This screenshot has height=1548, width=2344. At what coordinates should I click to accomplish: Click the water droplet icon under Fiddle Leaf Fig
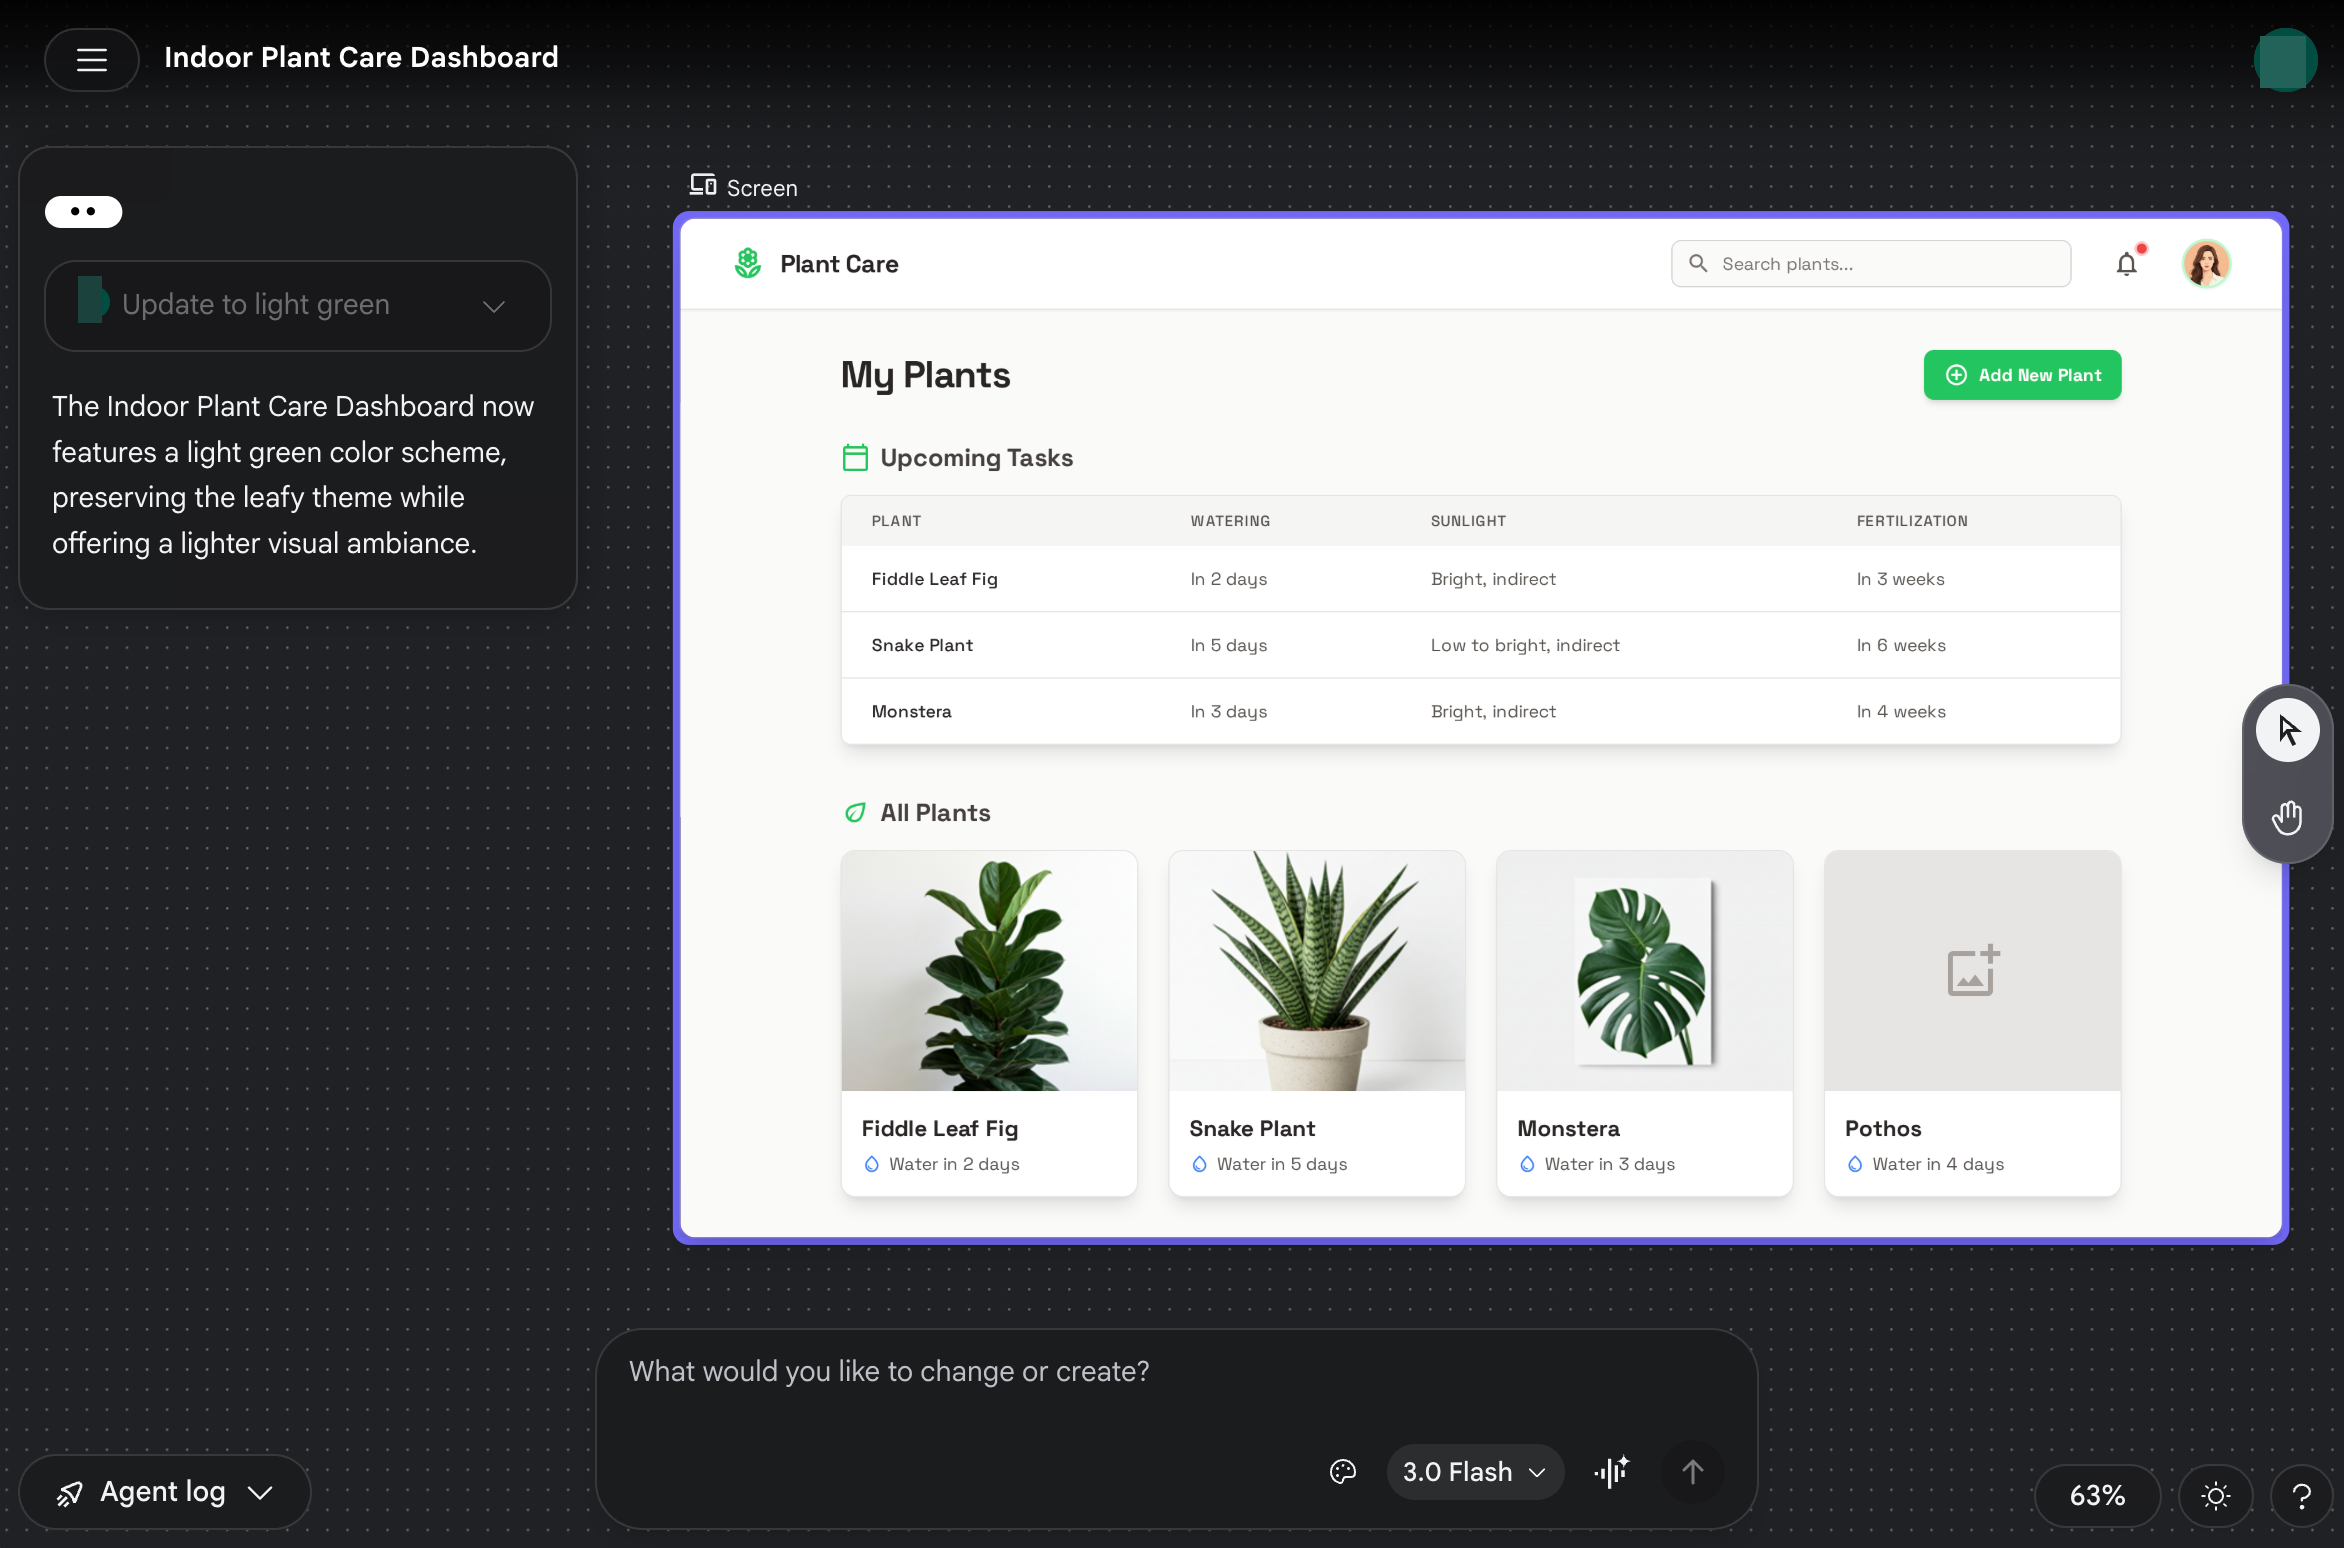point(872,1164)
